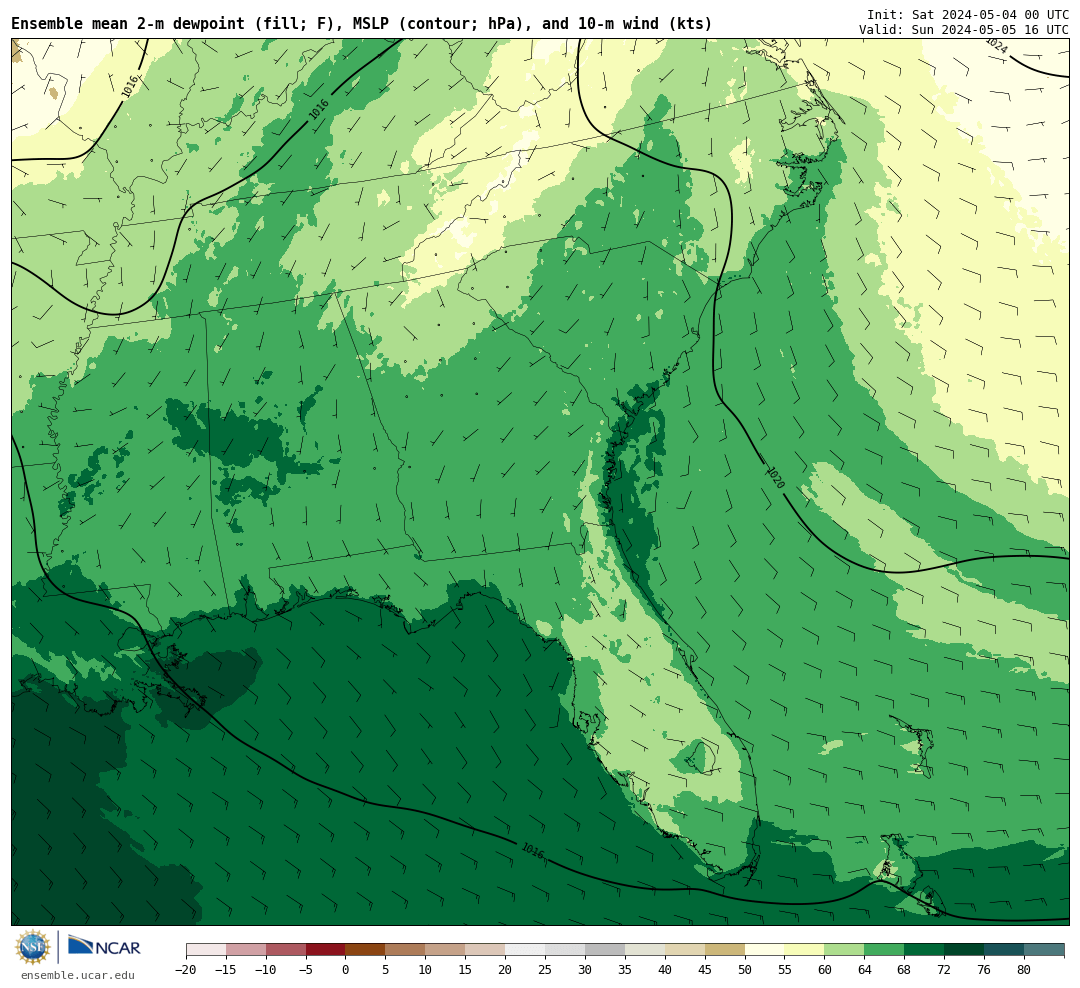Screen dimensions: 1080x988
Task: Click the '72' legend tick label
Action: [944, 969]
